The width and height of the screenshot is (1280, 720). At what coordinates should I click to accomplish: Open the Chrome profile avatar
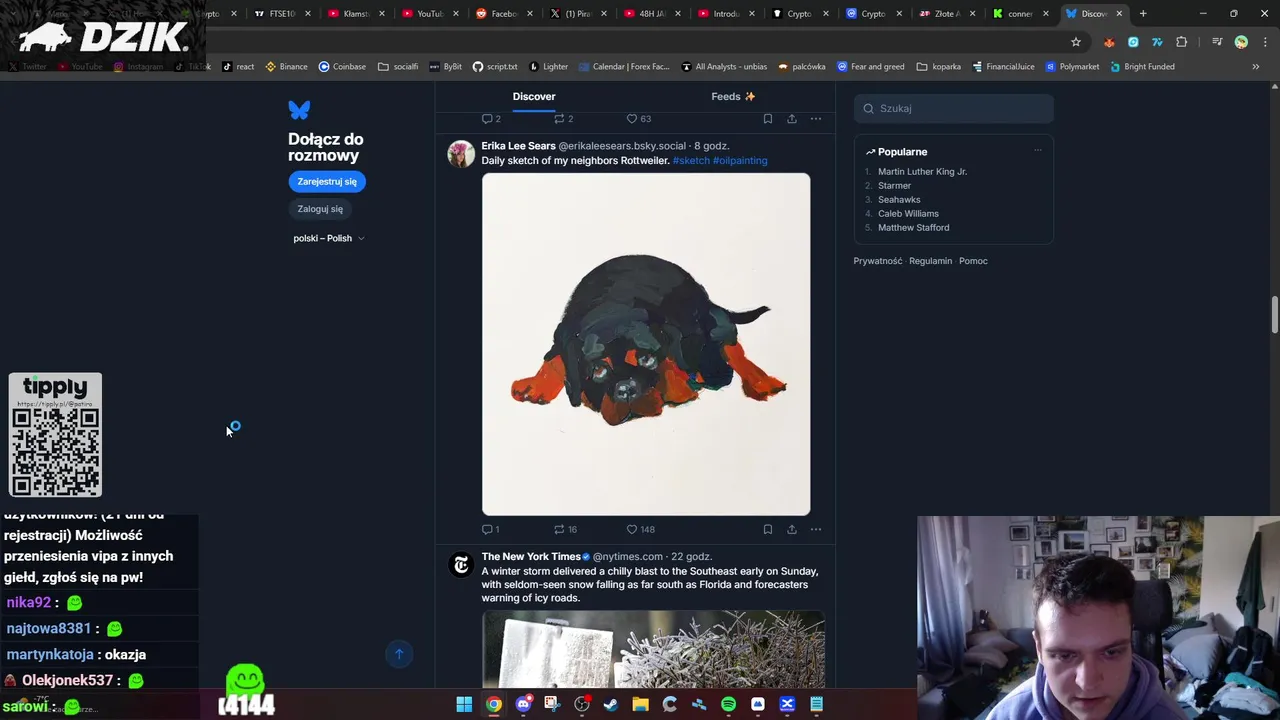[1241, 42]
